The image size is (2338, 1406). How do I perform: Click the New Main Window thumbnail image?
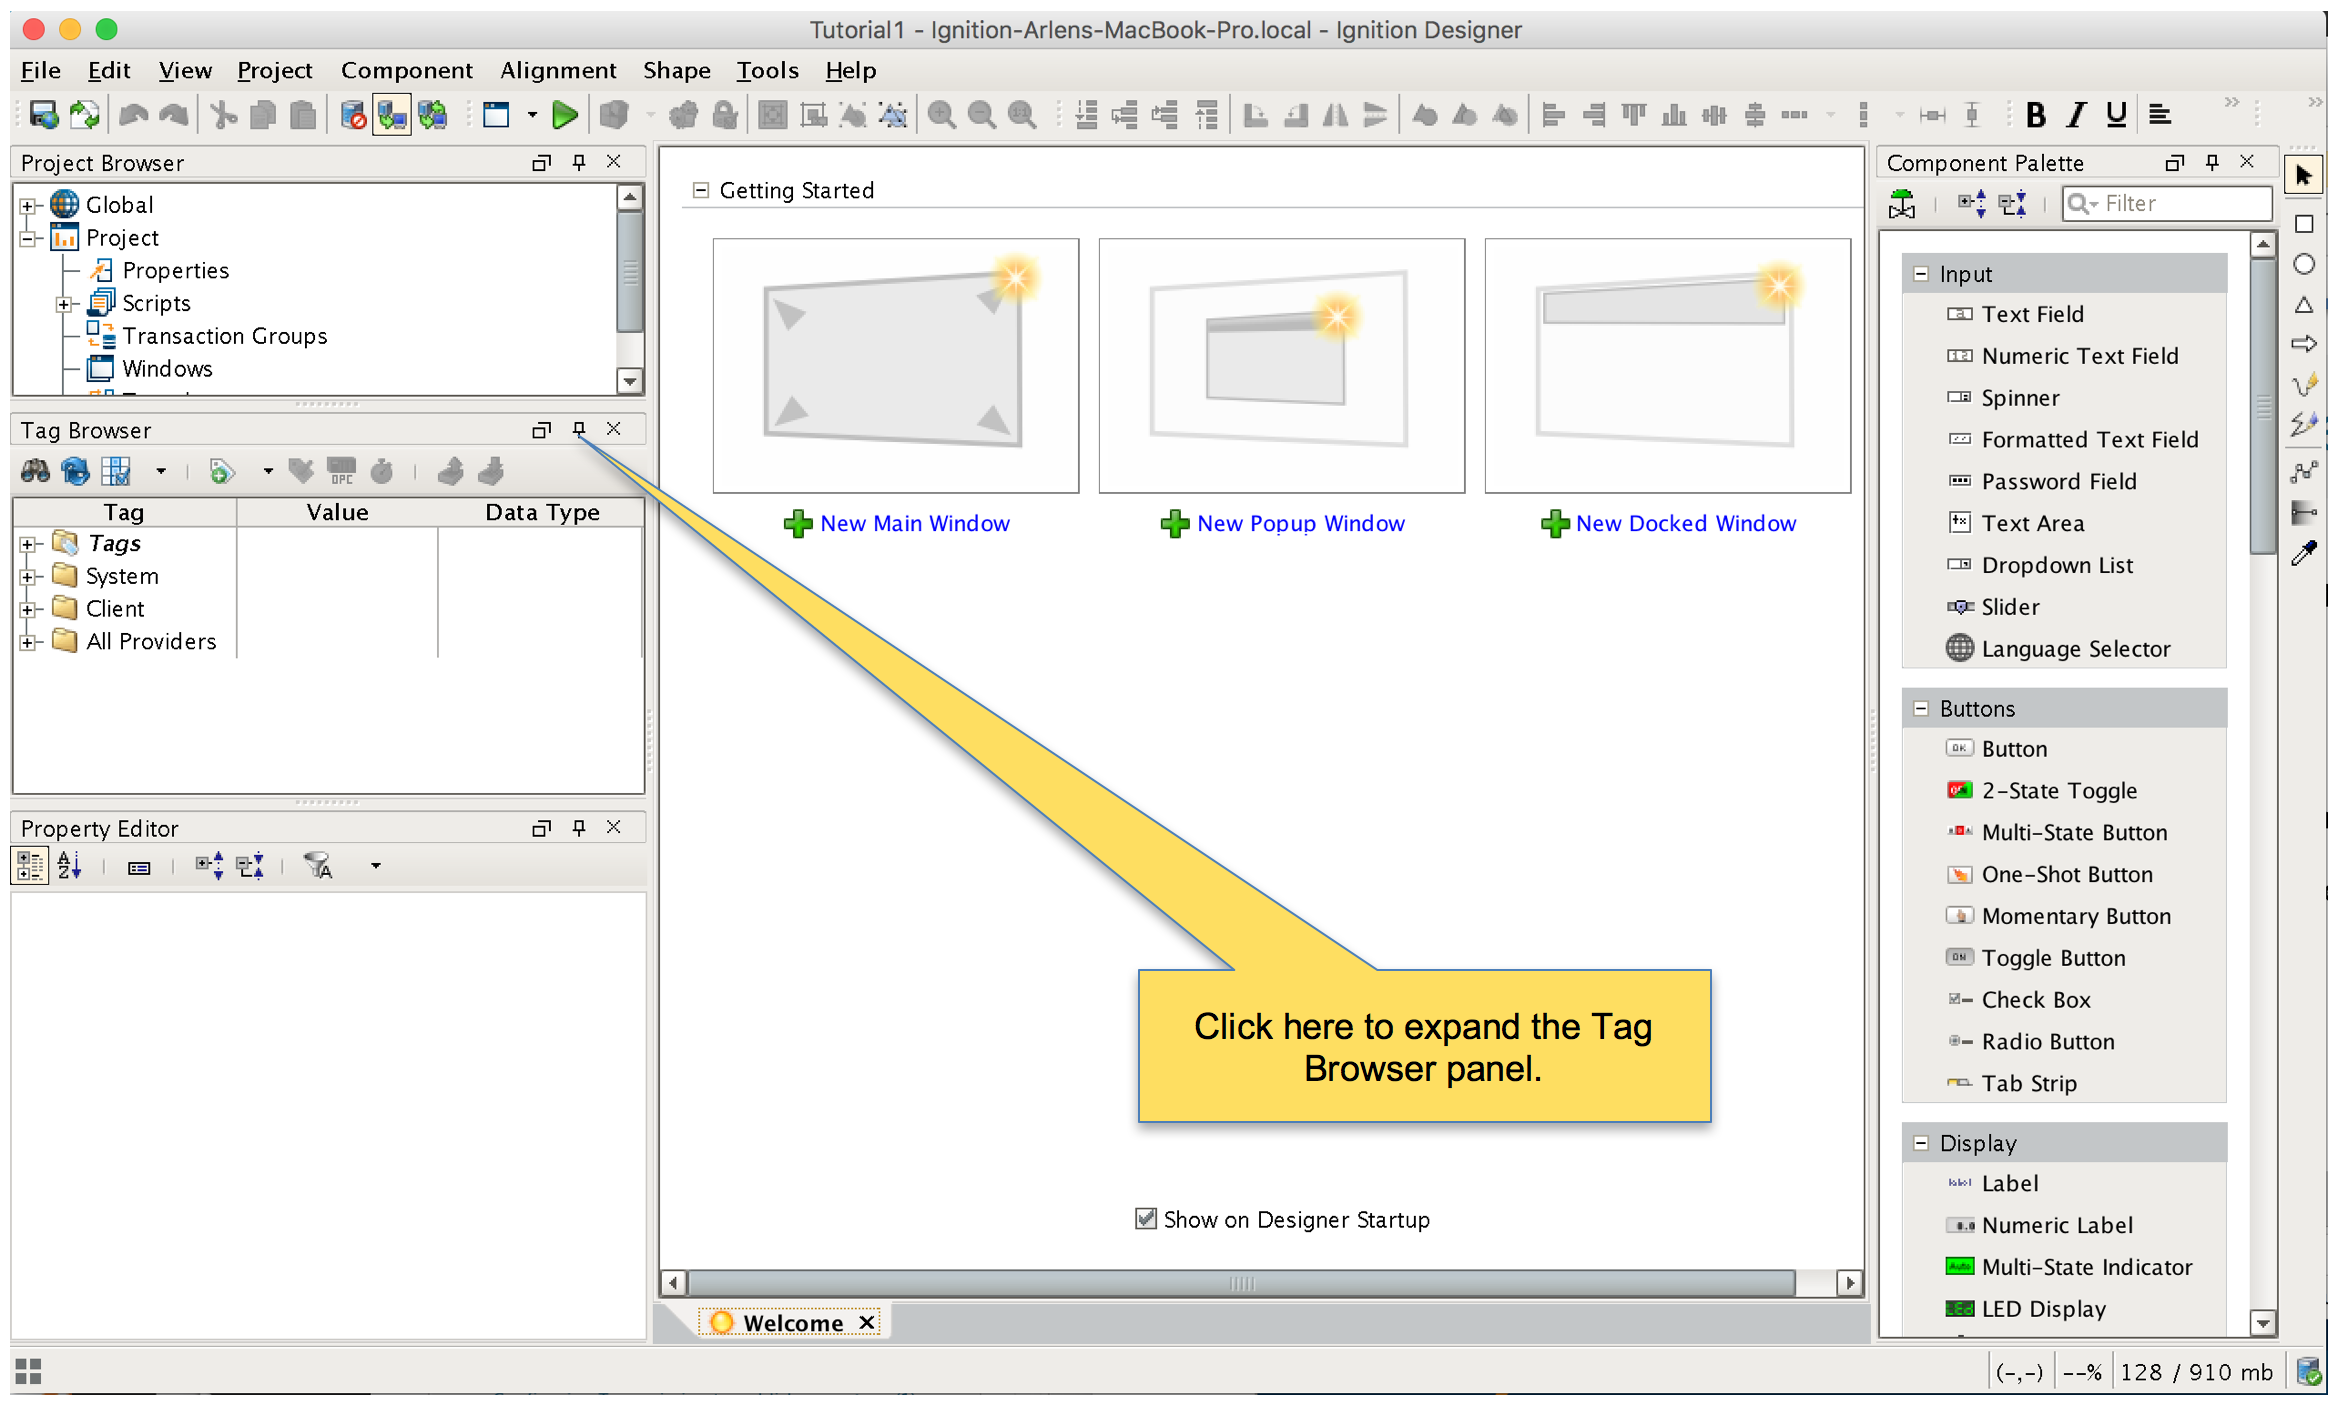(895, 365)
